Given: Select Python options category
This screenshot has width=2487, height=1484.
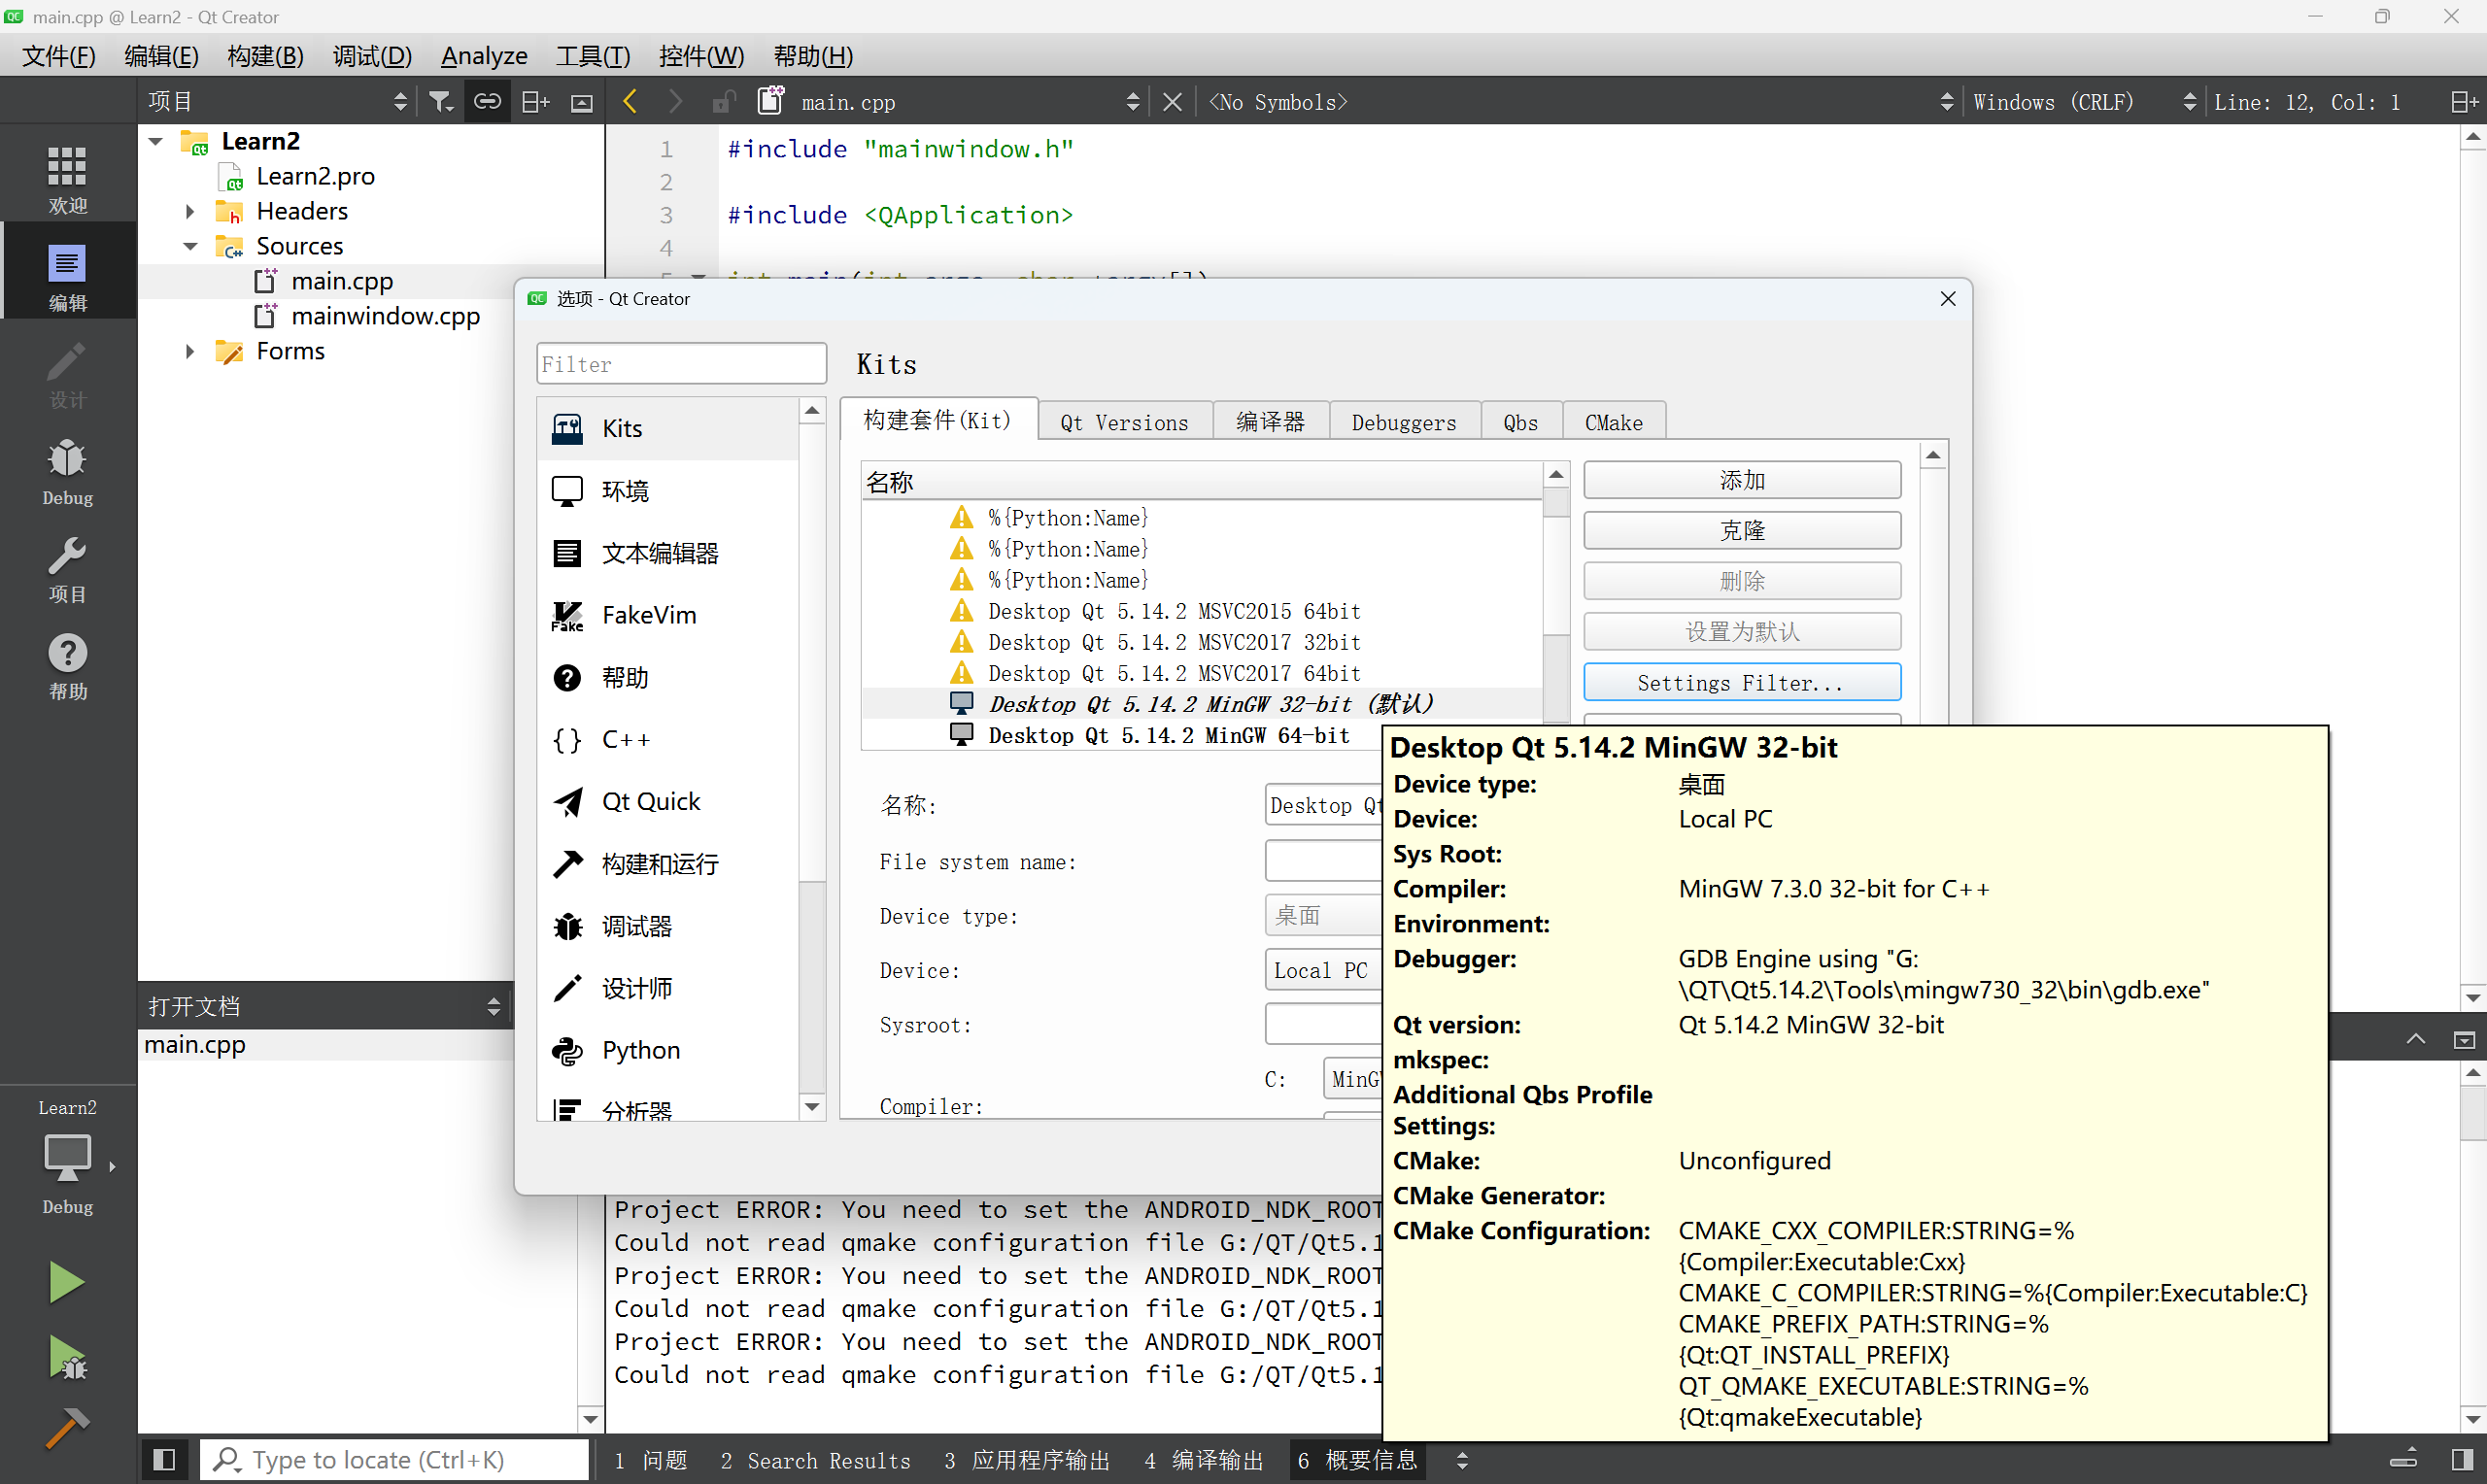Looking at the screenshot, I should coord(667,1050).
